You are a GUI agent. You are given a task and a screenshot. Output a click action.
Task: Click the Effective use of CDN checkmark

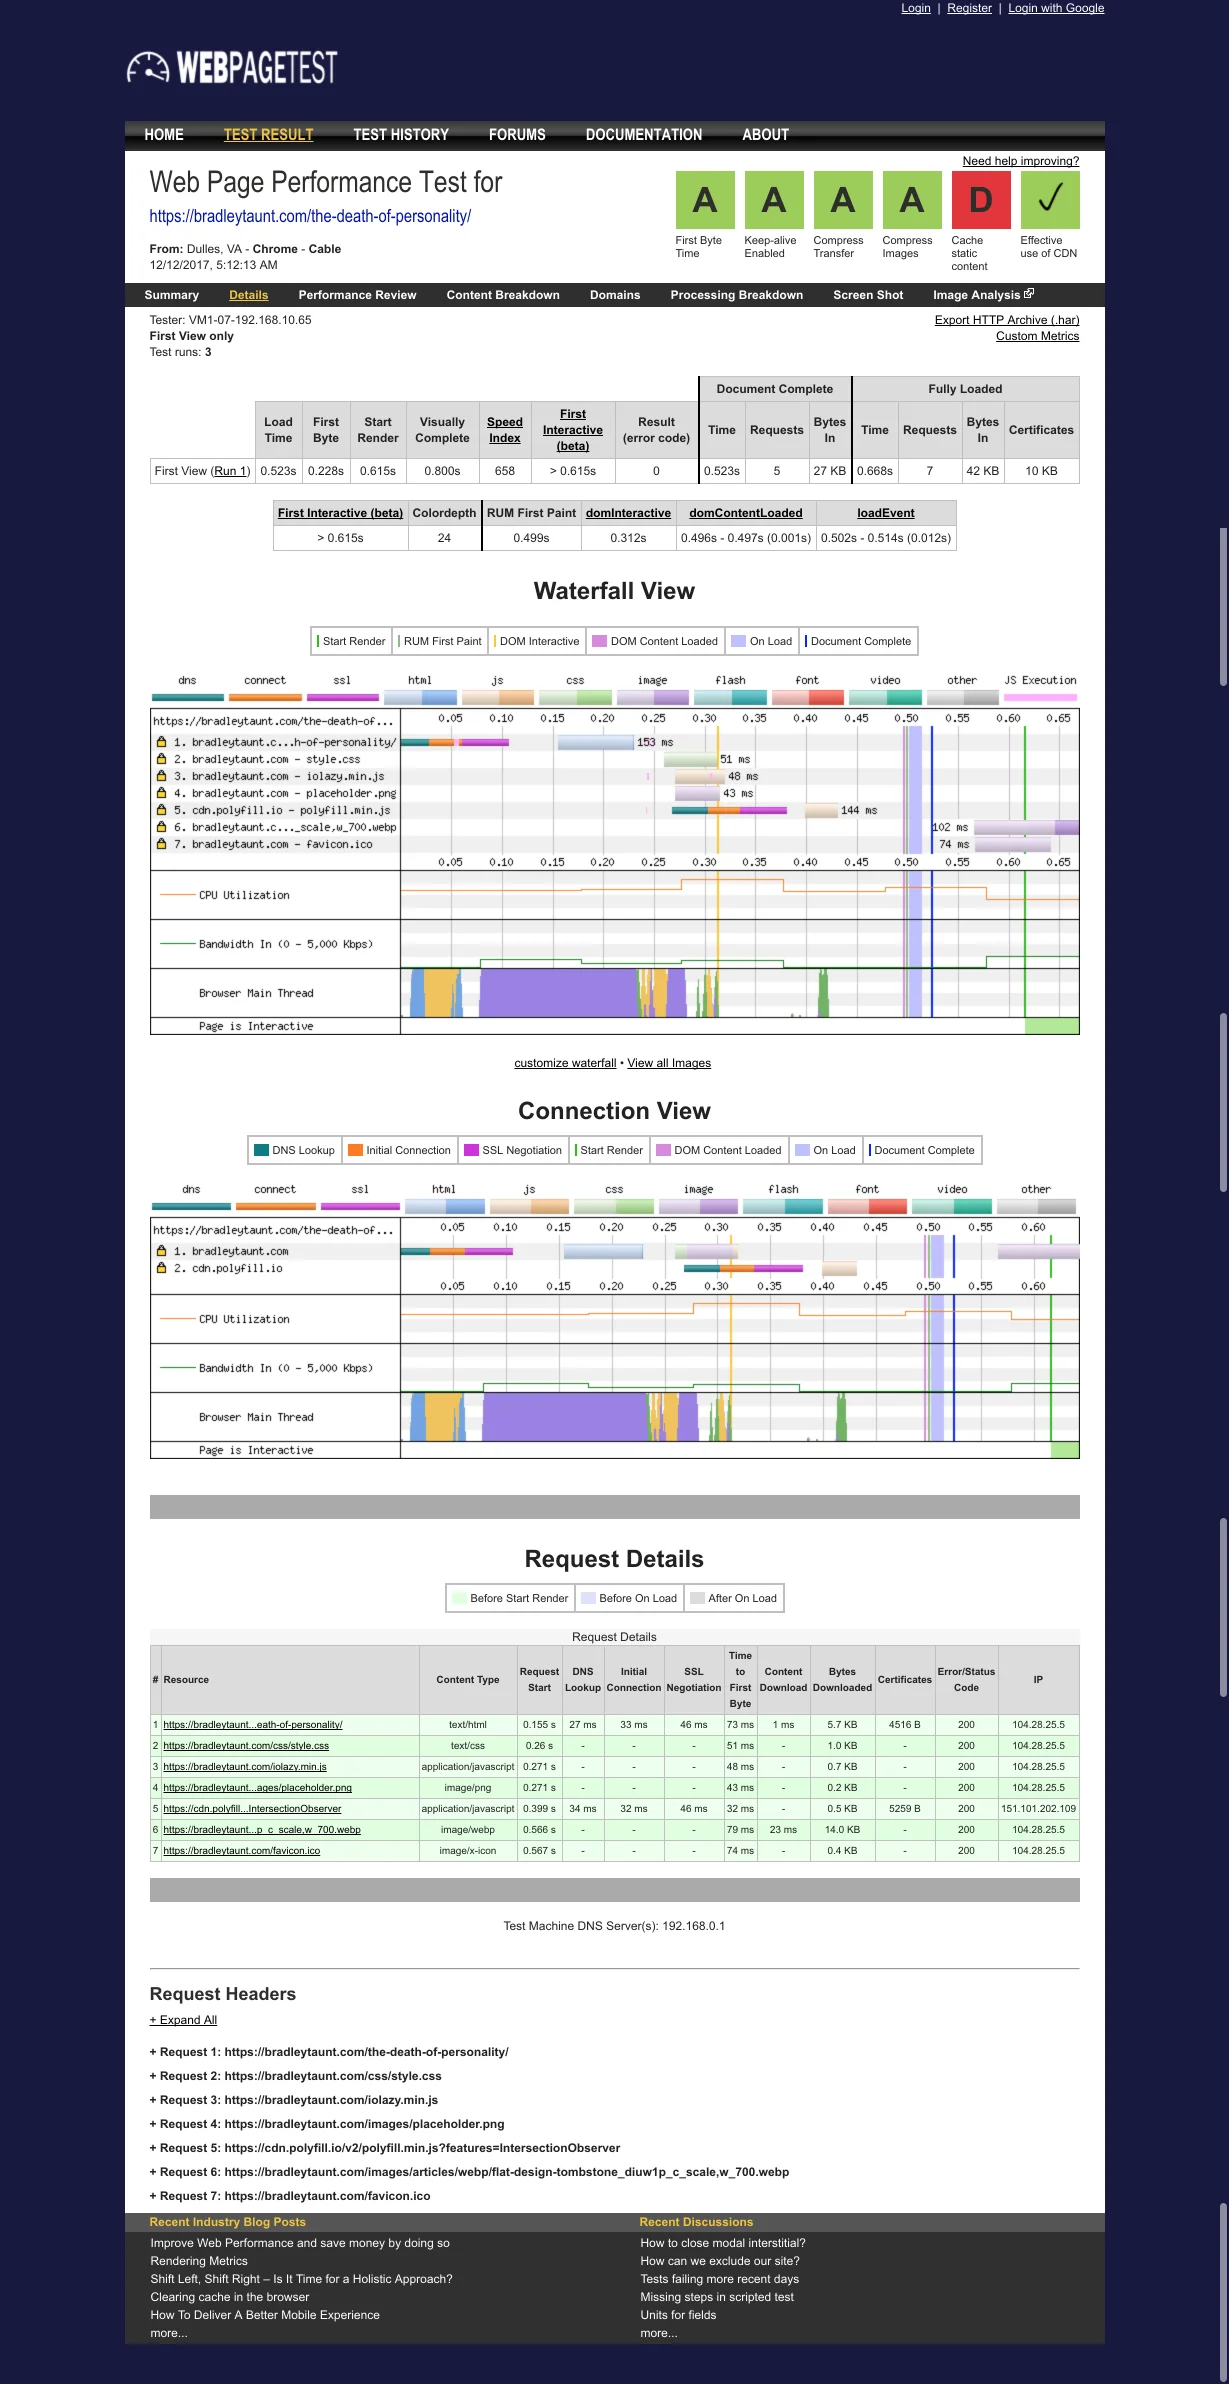coord(1049,200)
